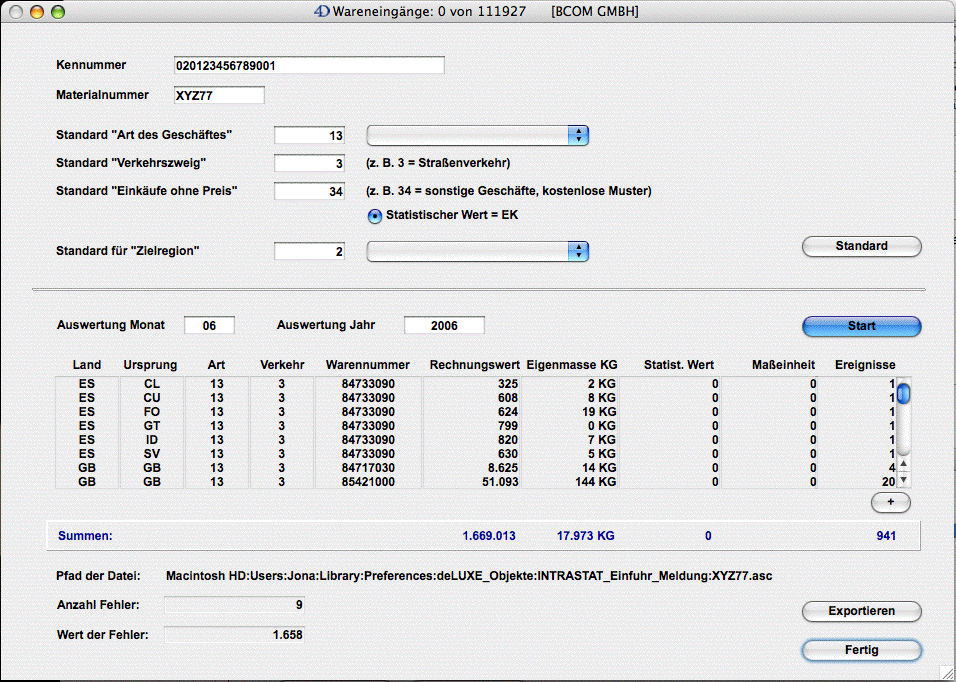Screen dimensions: 956x682
Task: Click the Standard button
Action: point(861,246)
